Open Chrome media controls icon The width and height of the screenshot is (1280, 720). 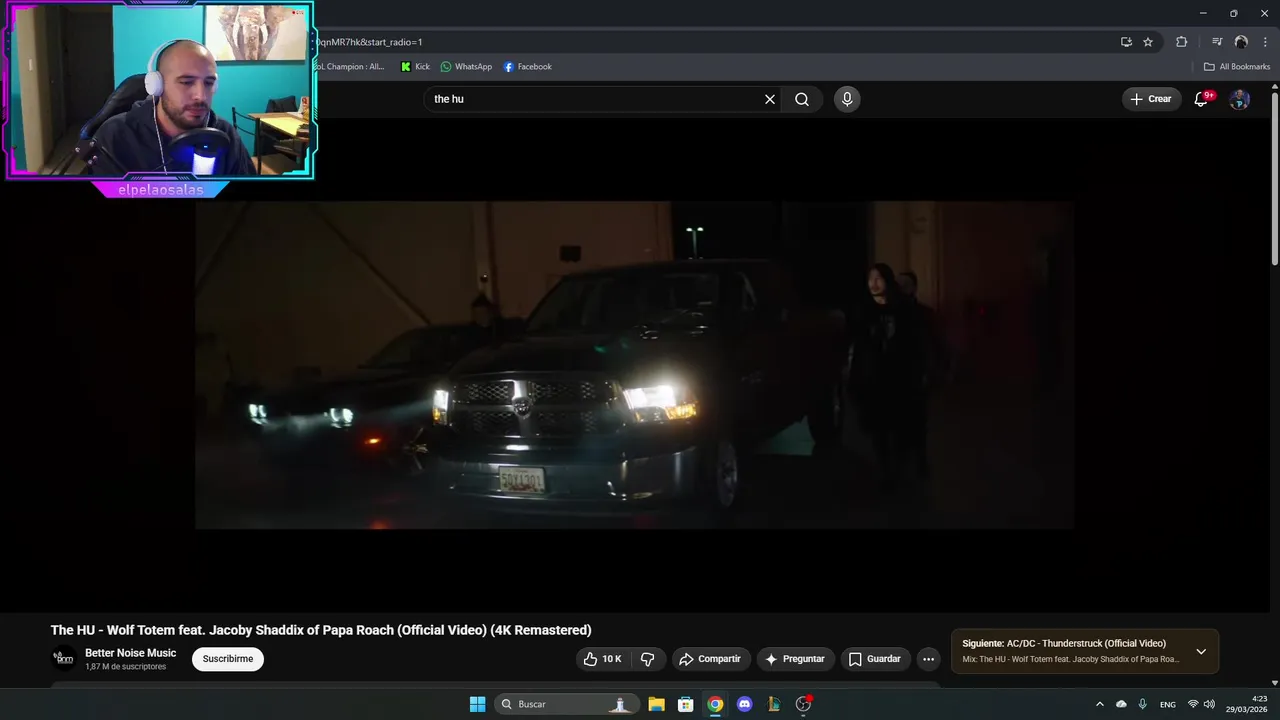[1217, 42]
